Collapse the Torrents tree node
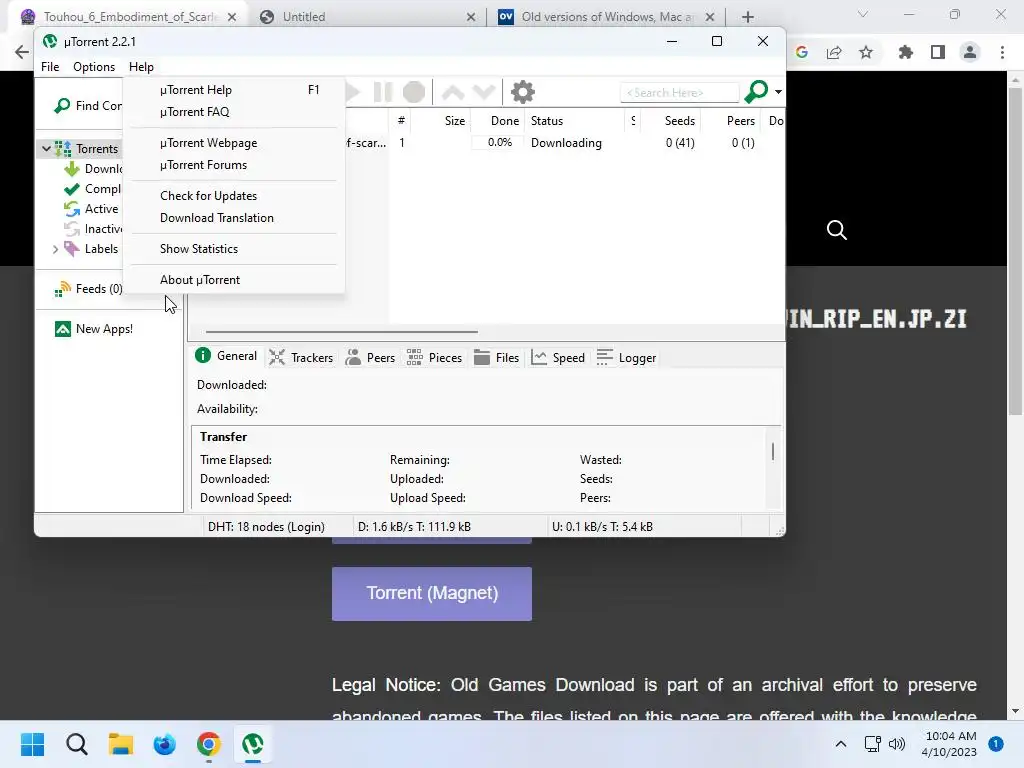 pos(46,148)
